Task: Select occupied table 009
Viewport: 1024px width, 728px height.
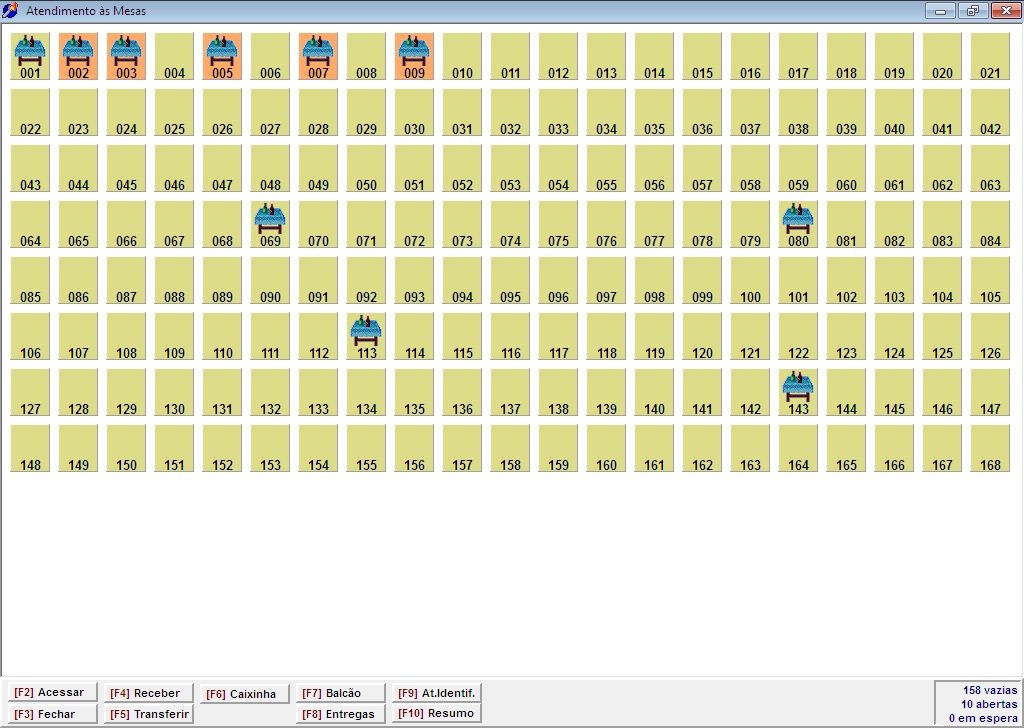Action: [x=414, y=56]
